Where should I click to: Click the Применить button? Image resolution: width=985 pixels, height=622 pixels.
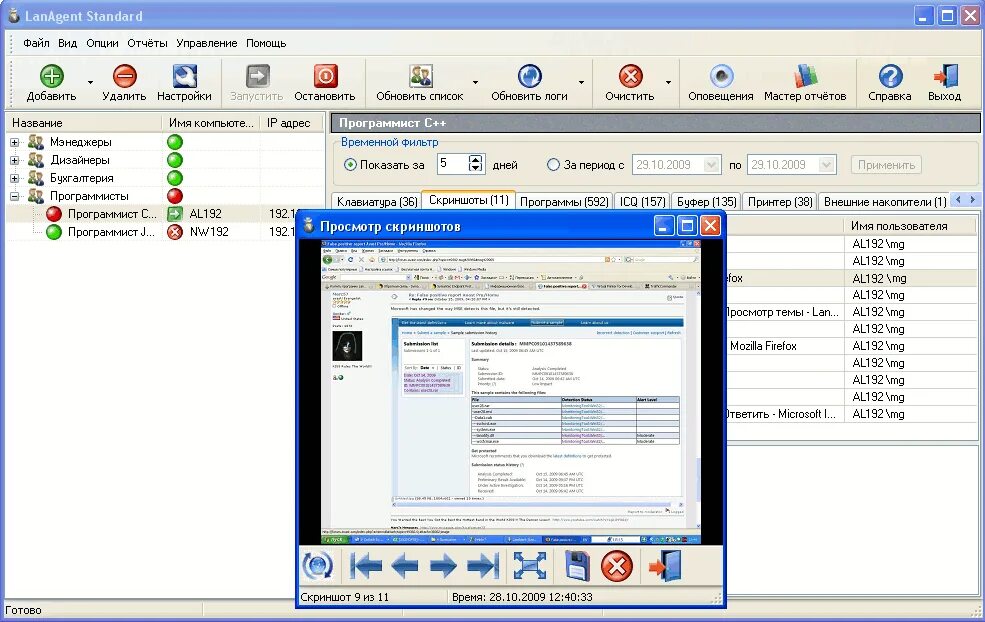tap(886, 165)
